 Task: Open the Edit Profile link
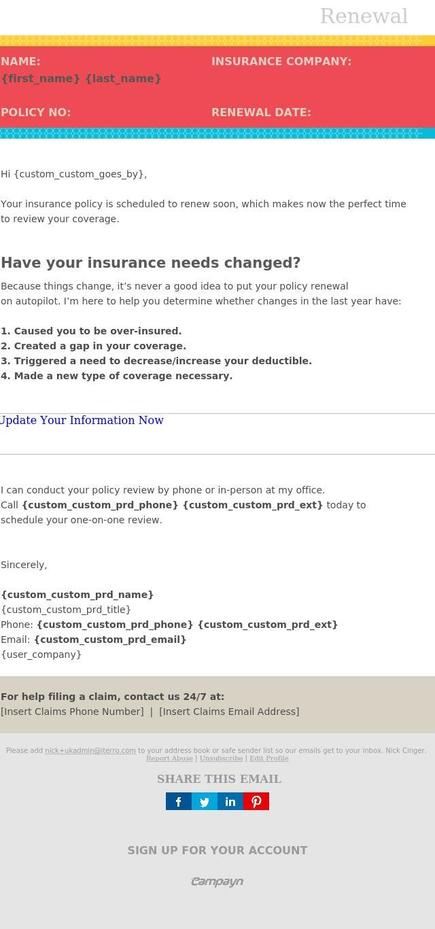(x=268, y=758)
